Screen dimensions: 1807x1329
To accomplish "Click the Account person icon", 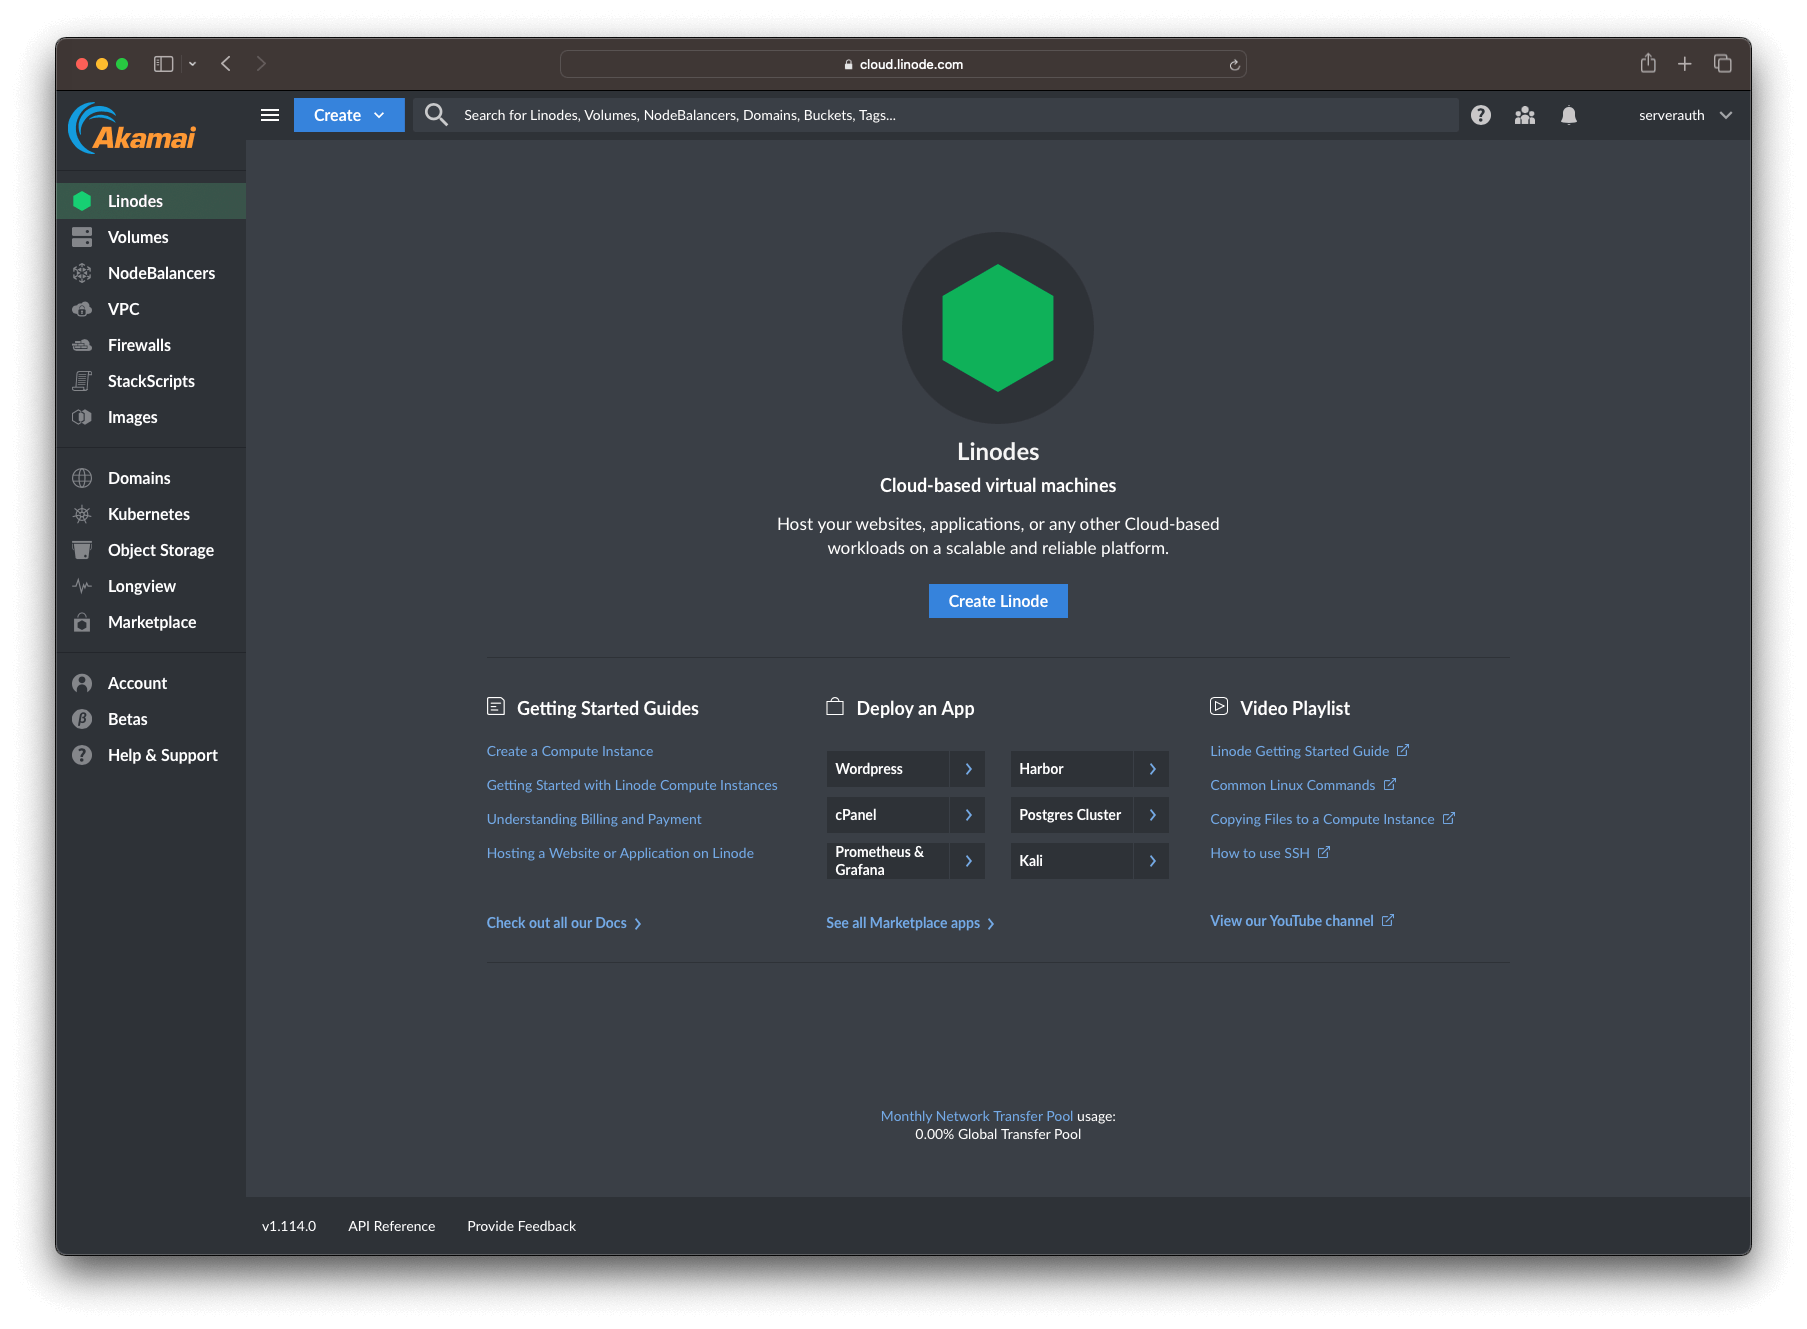I will pyautogui.click(x=82, y=683).
